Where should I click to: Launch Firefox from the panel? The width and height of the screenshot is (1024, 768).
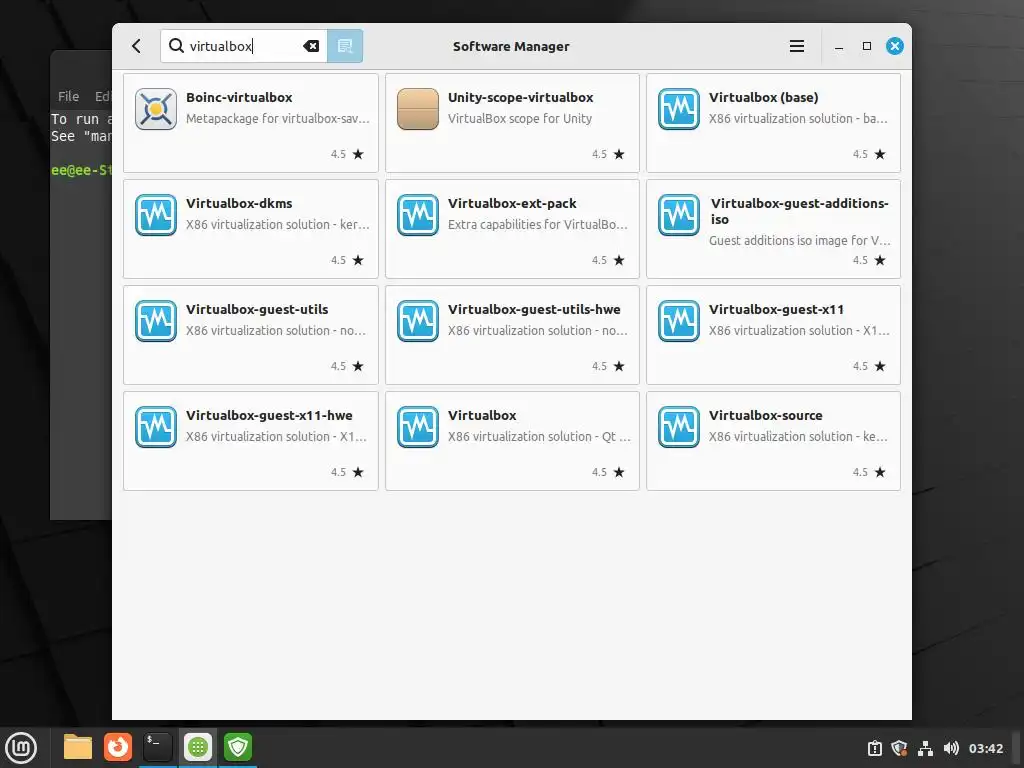coord(118,747)
